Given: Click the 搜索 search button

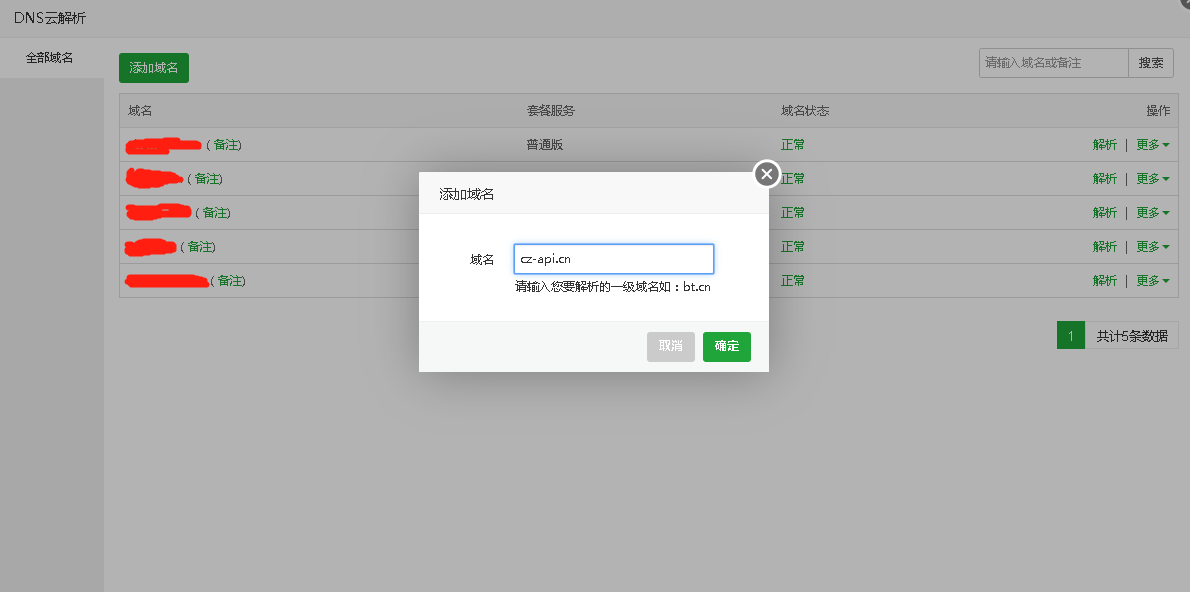Looking at the screenshot, I should (x=1151, y=63).
